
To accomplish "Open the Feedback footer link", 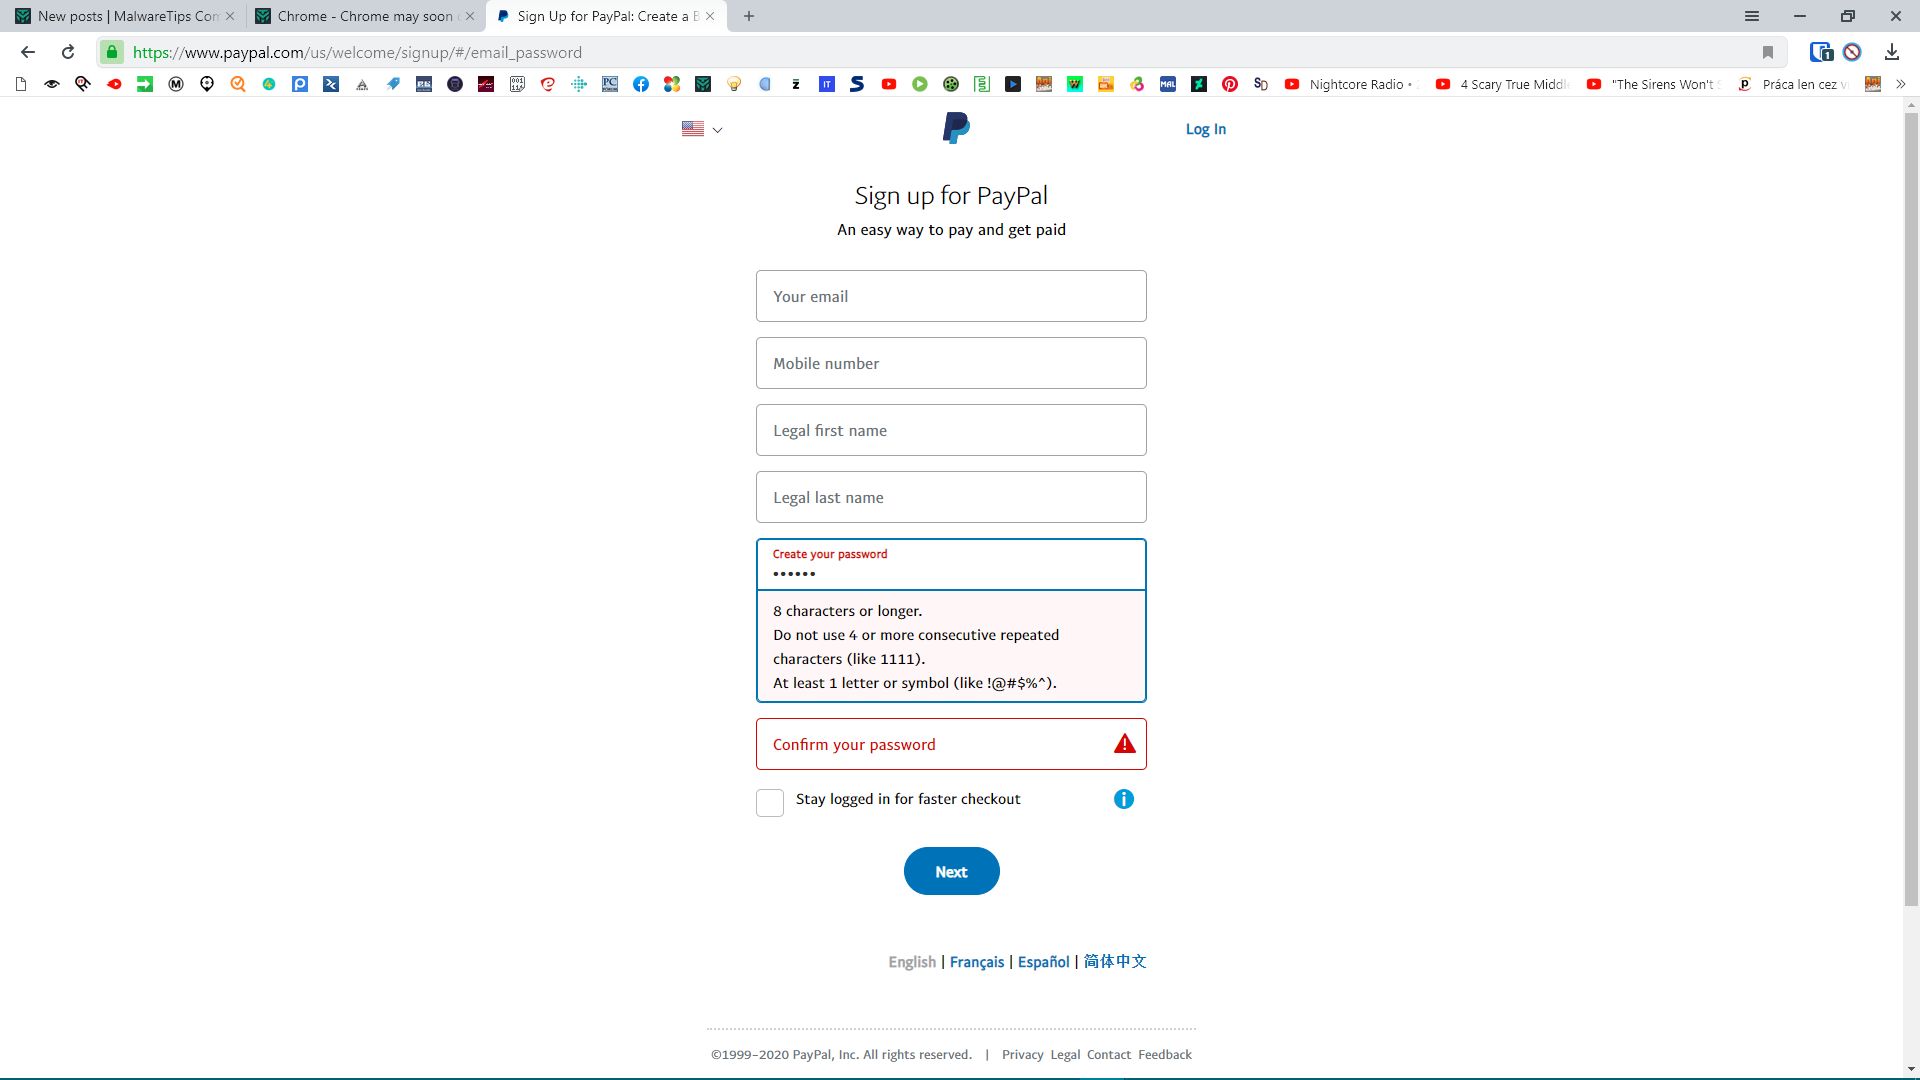I will click(1164, 1055).
